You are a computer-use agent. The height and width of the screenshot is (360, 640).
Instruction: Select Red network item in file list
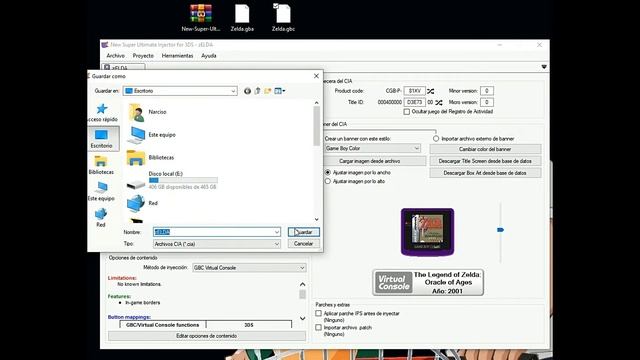pos(142,203)
